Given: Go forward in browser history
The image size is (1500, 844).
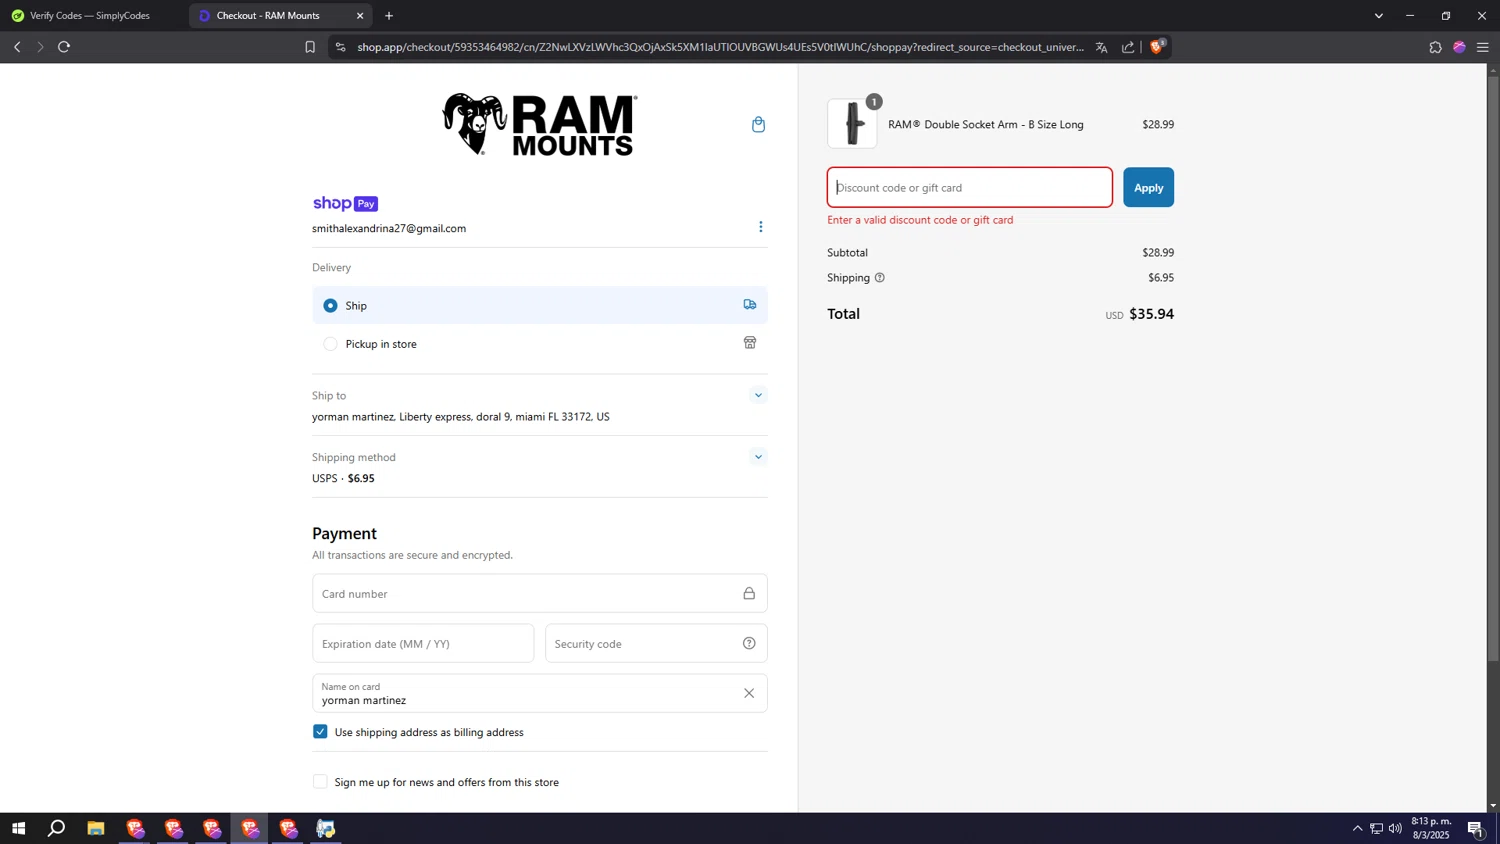Looking at the screenshot, I should (40, 47).
